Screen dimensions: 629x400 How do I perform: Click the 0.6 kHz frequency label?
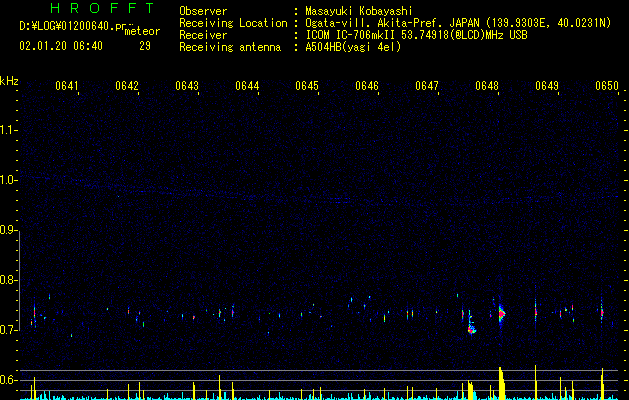[8, 380]
